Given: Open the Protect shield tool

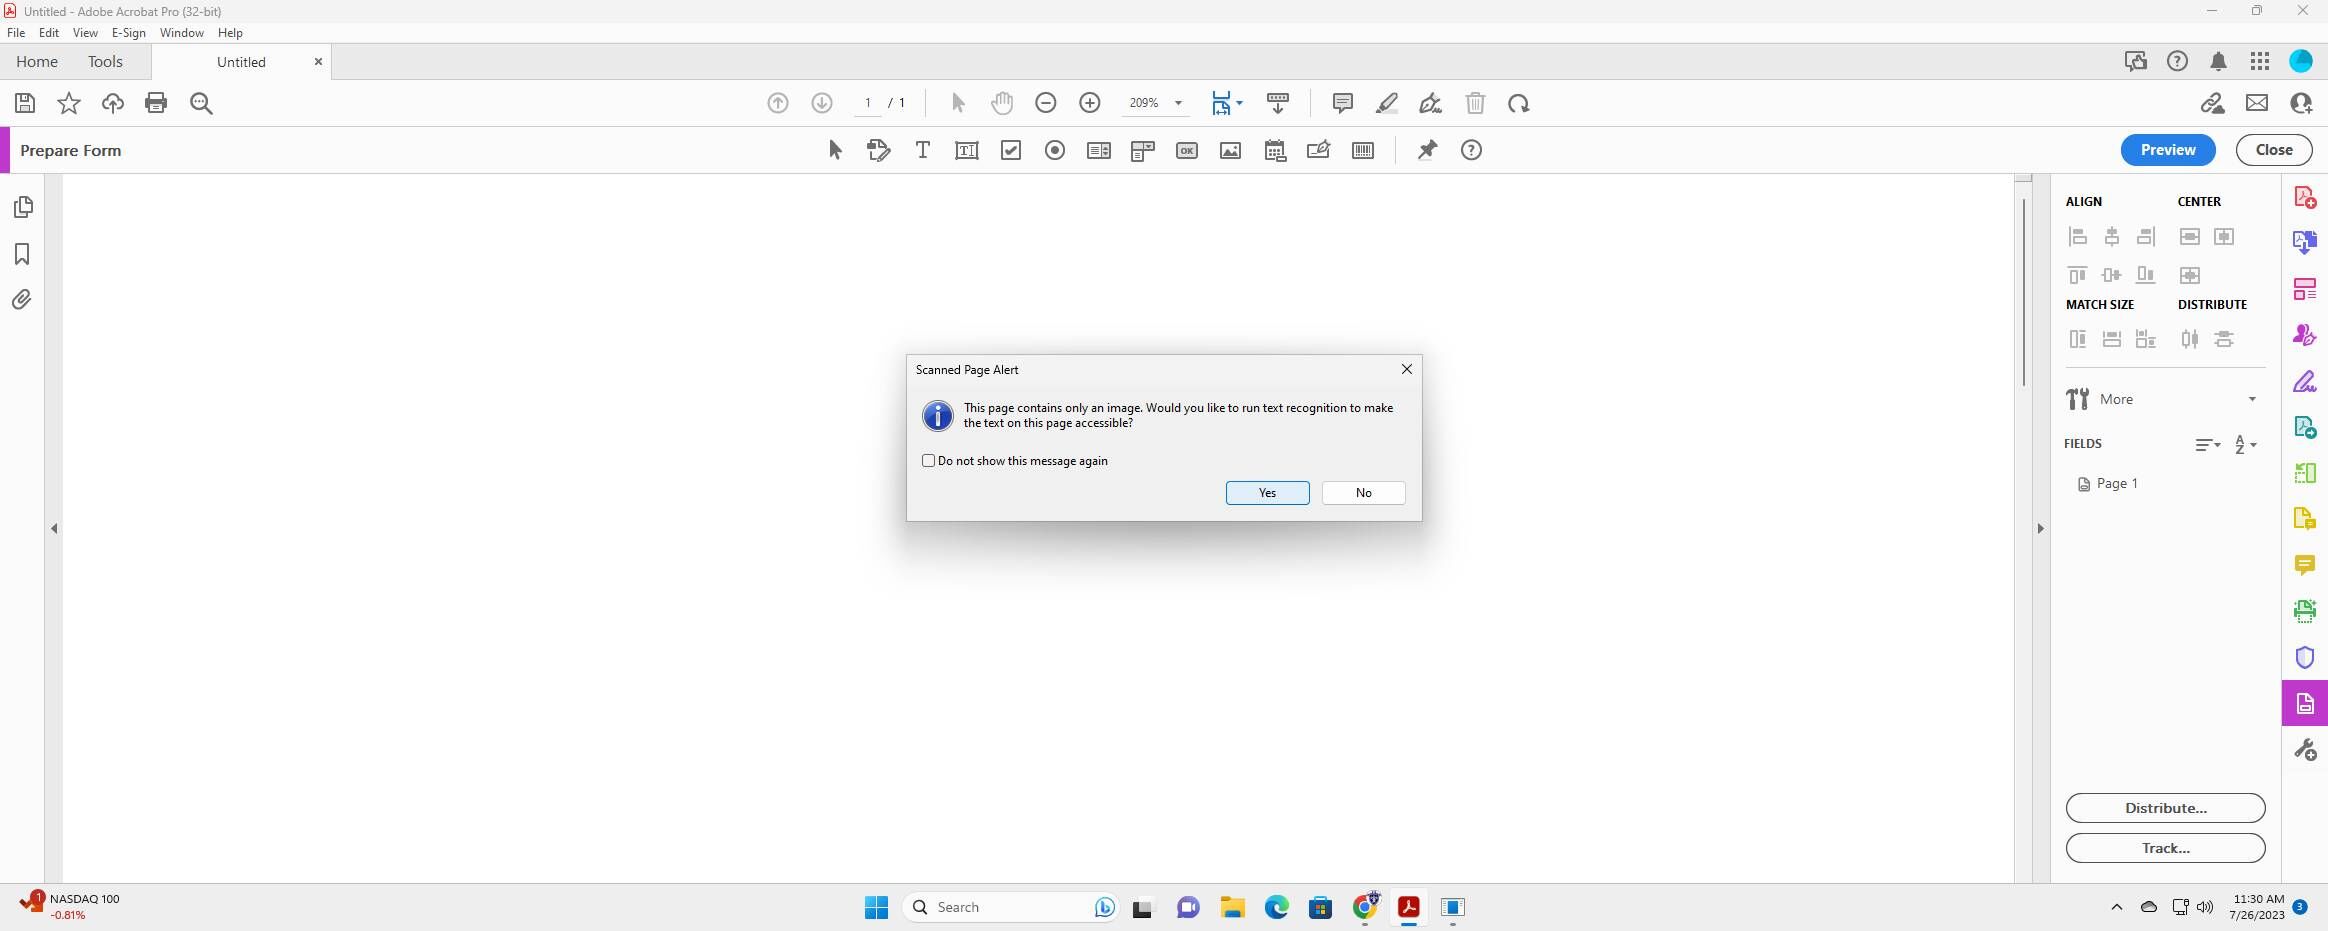Looking at the screenshot, I should [2305, 657].
